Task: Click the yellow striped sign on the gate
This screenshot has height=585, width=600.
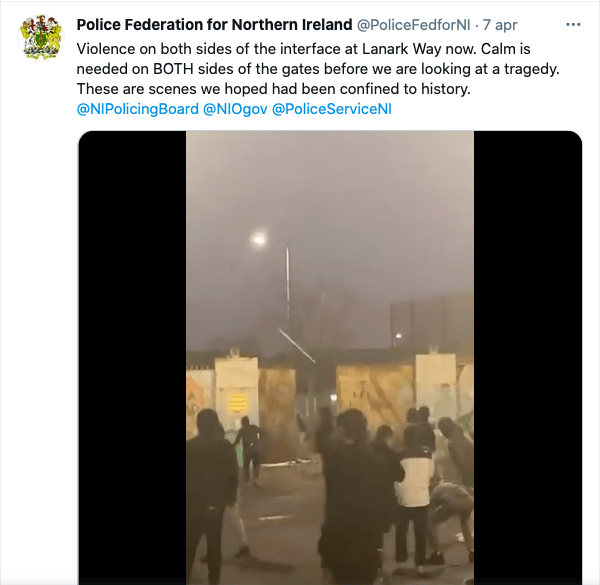Action: (237, 402)
